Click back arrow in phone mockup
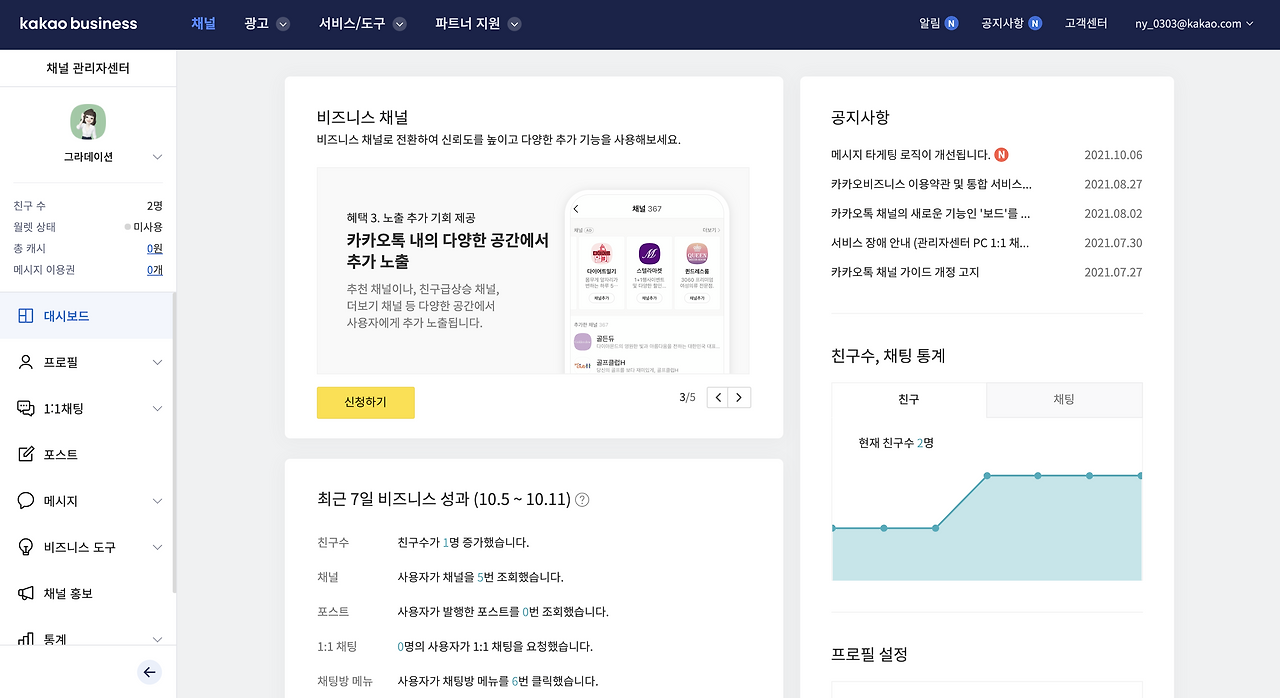 point(576,209)
